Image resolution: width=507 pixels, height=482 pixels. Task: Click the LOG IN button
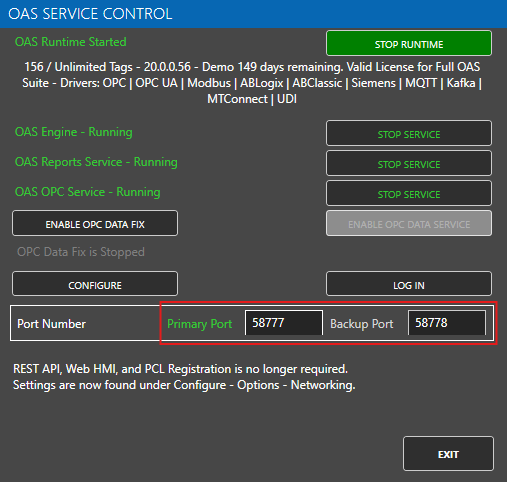409,284
